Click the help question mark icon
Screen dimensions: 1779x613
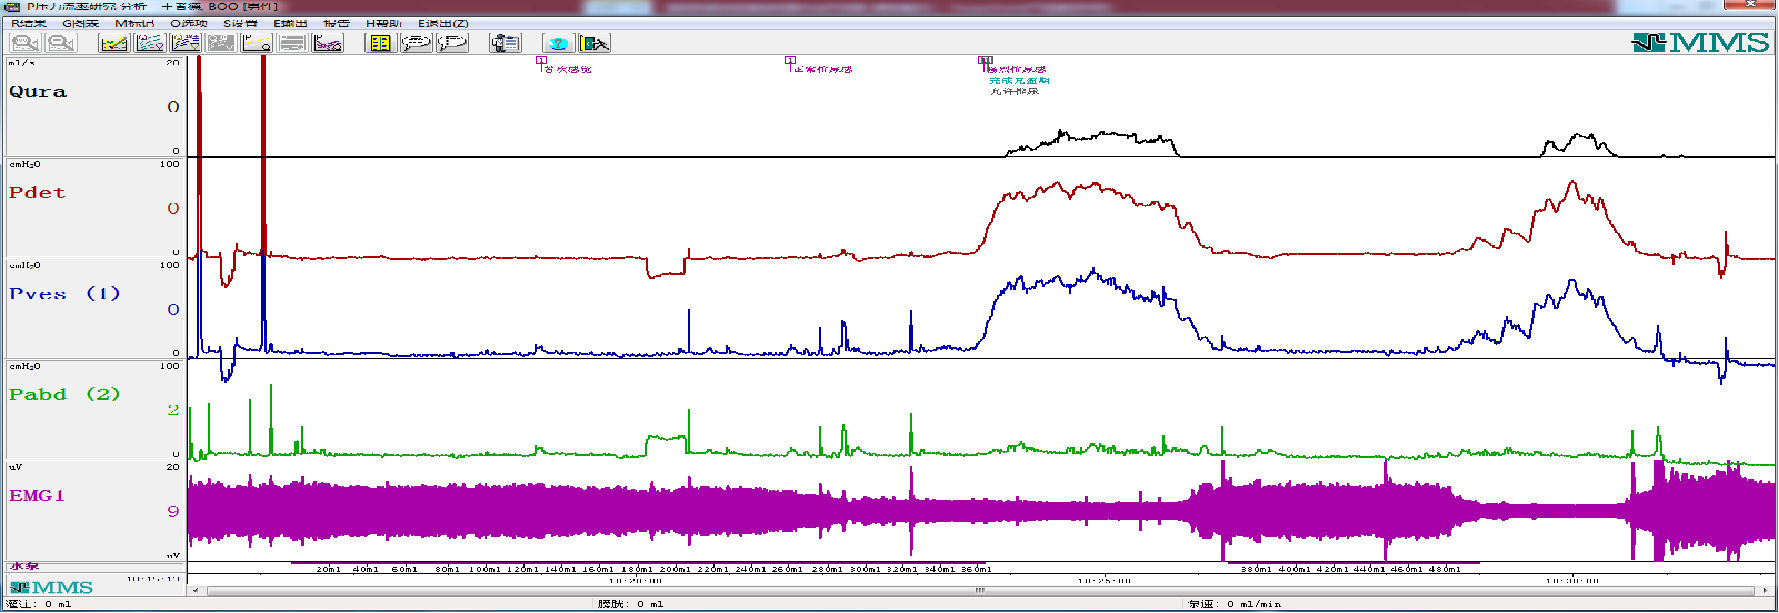coord(558,43)
